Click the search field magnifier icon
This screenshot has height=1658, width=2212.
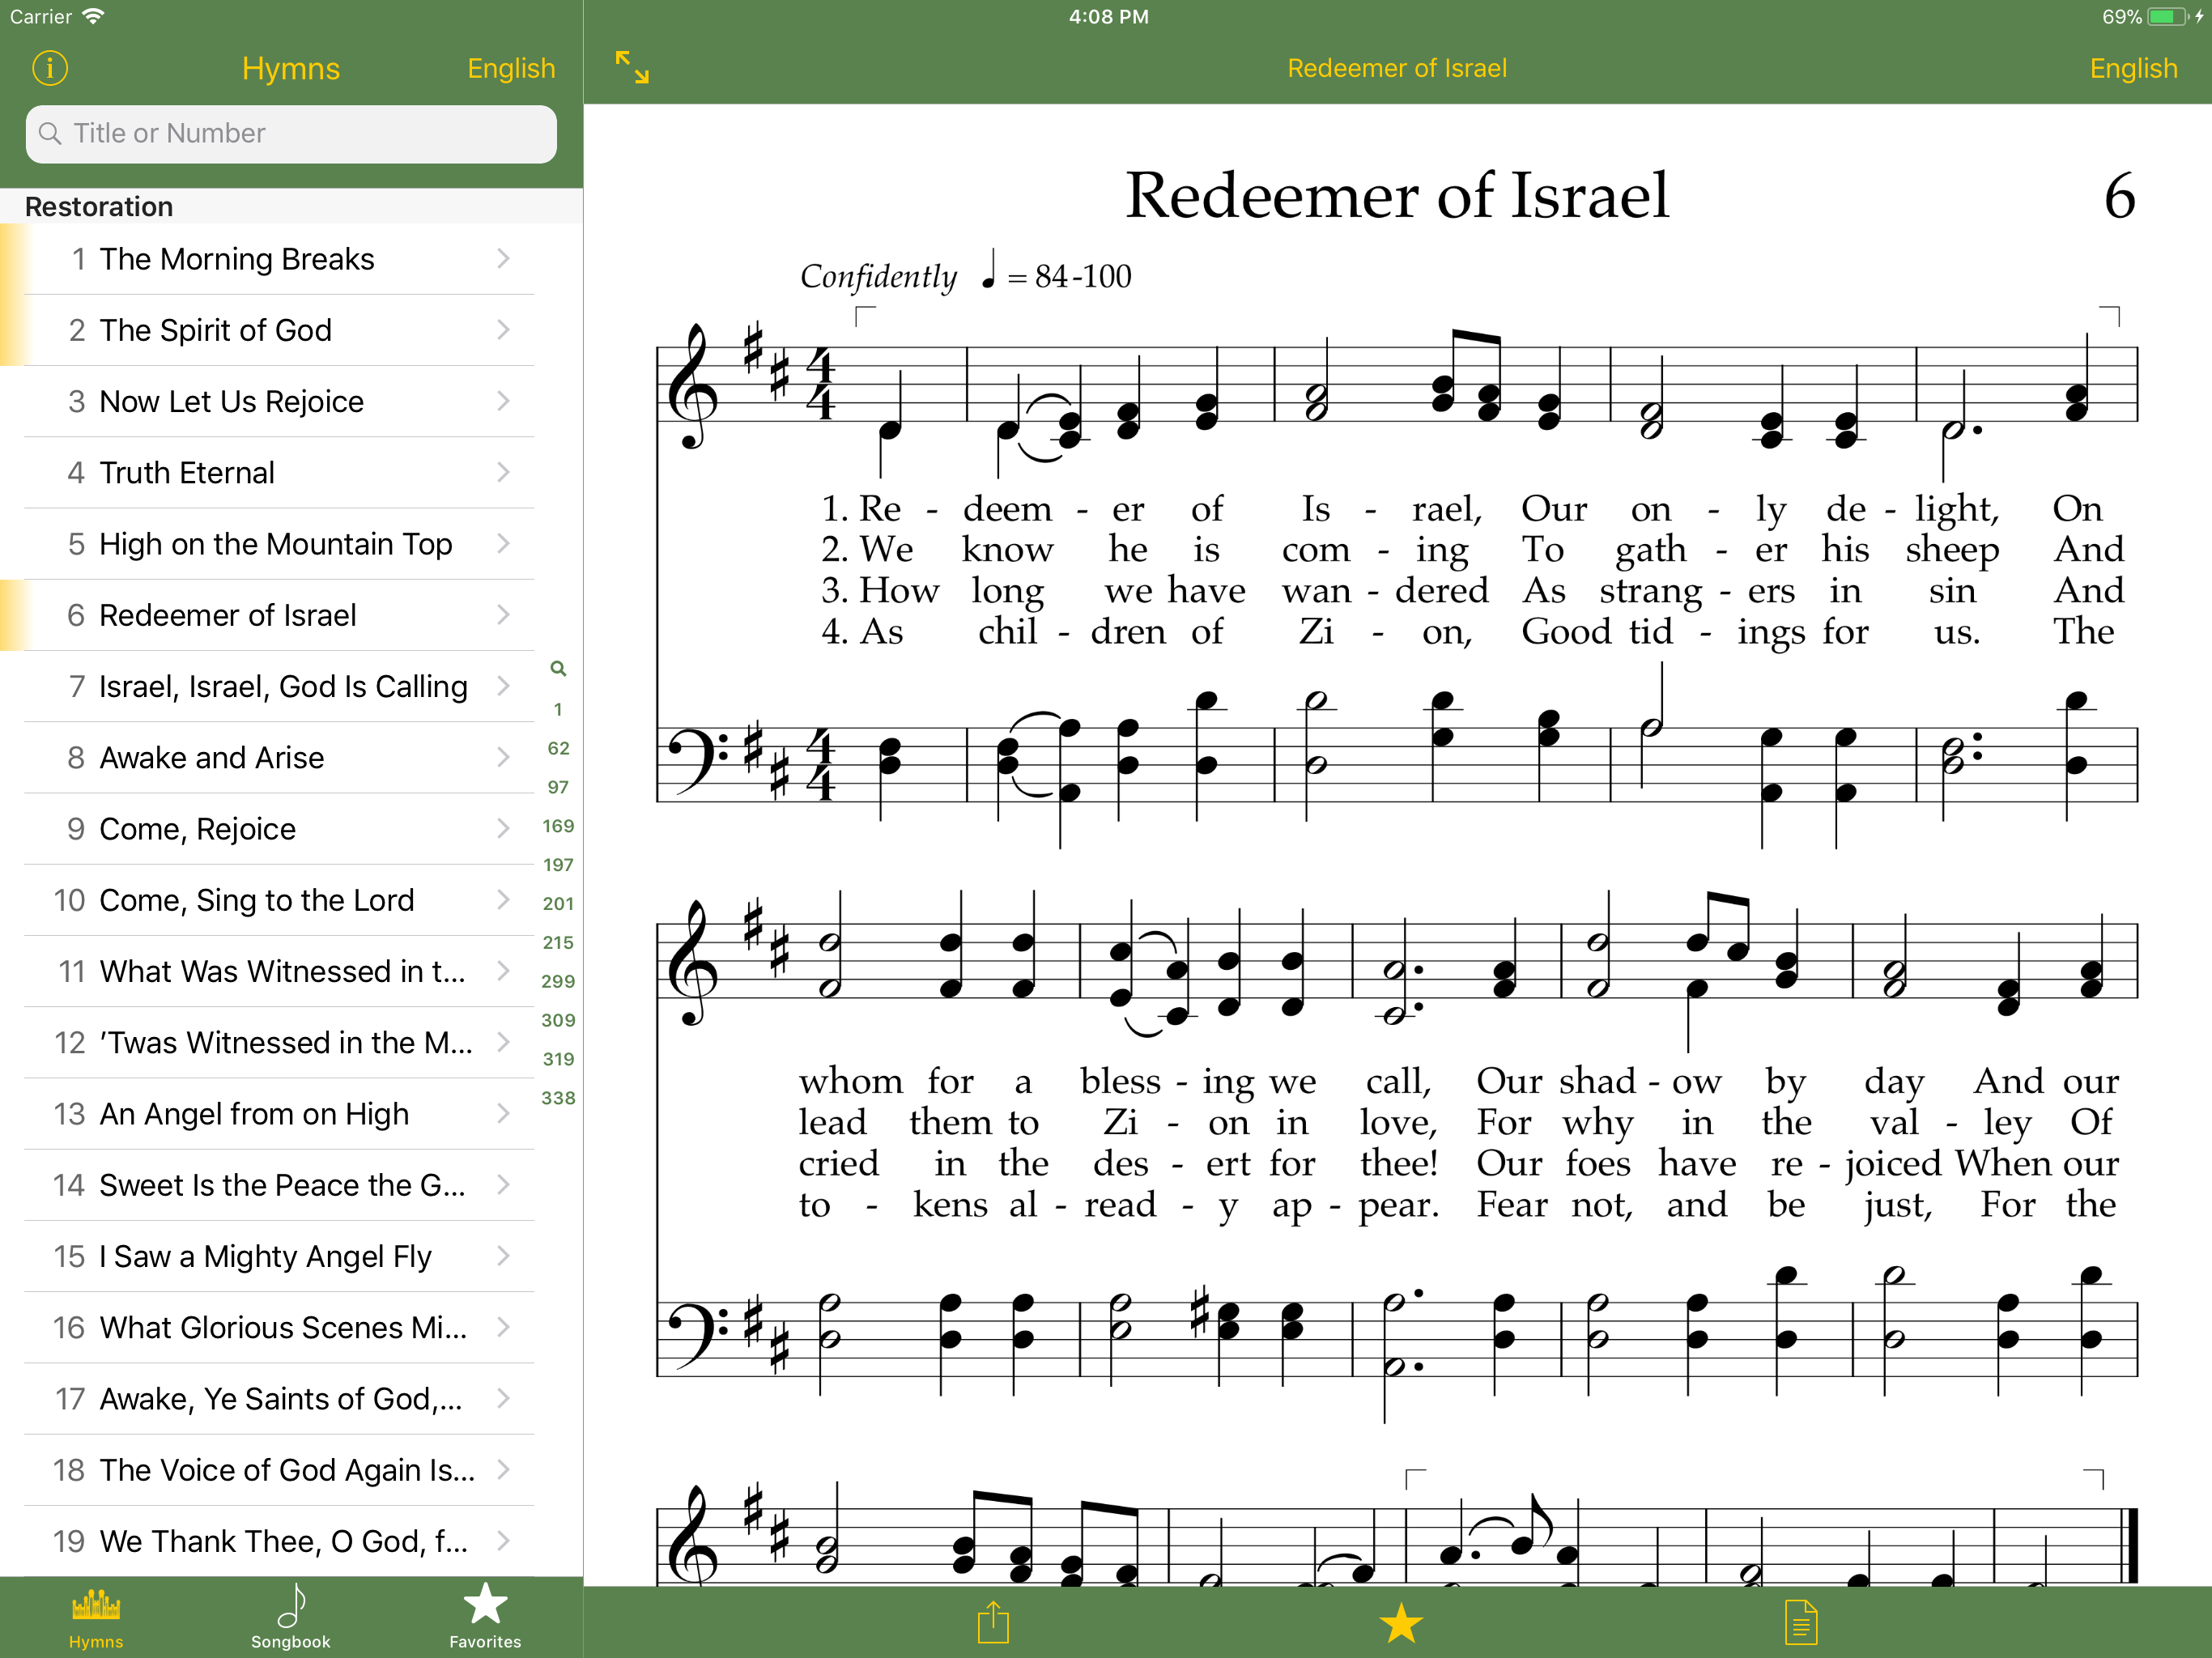[x=50, y=133]
